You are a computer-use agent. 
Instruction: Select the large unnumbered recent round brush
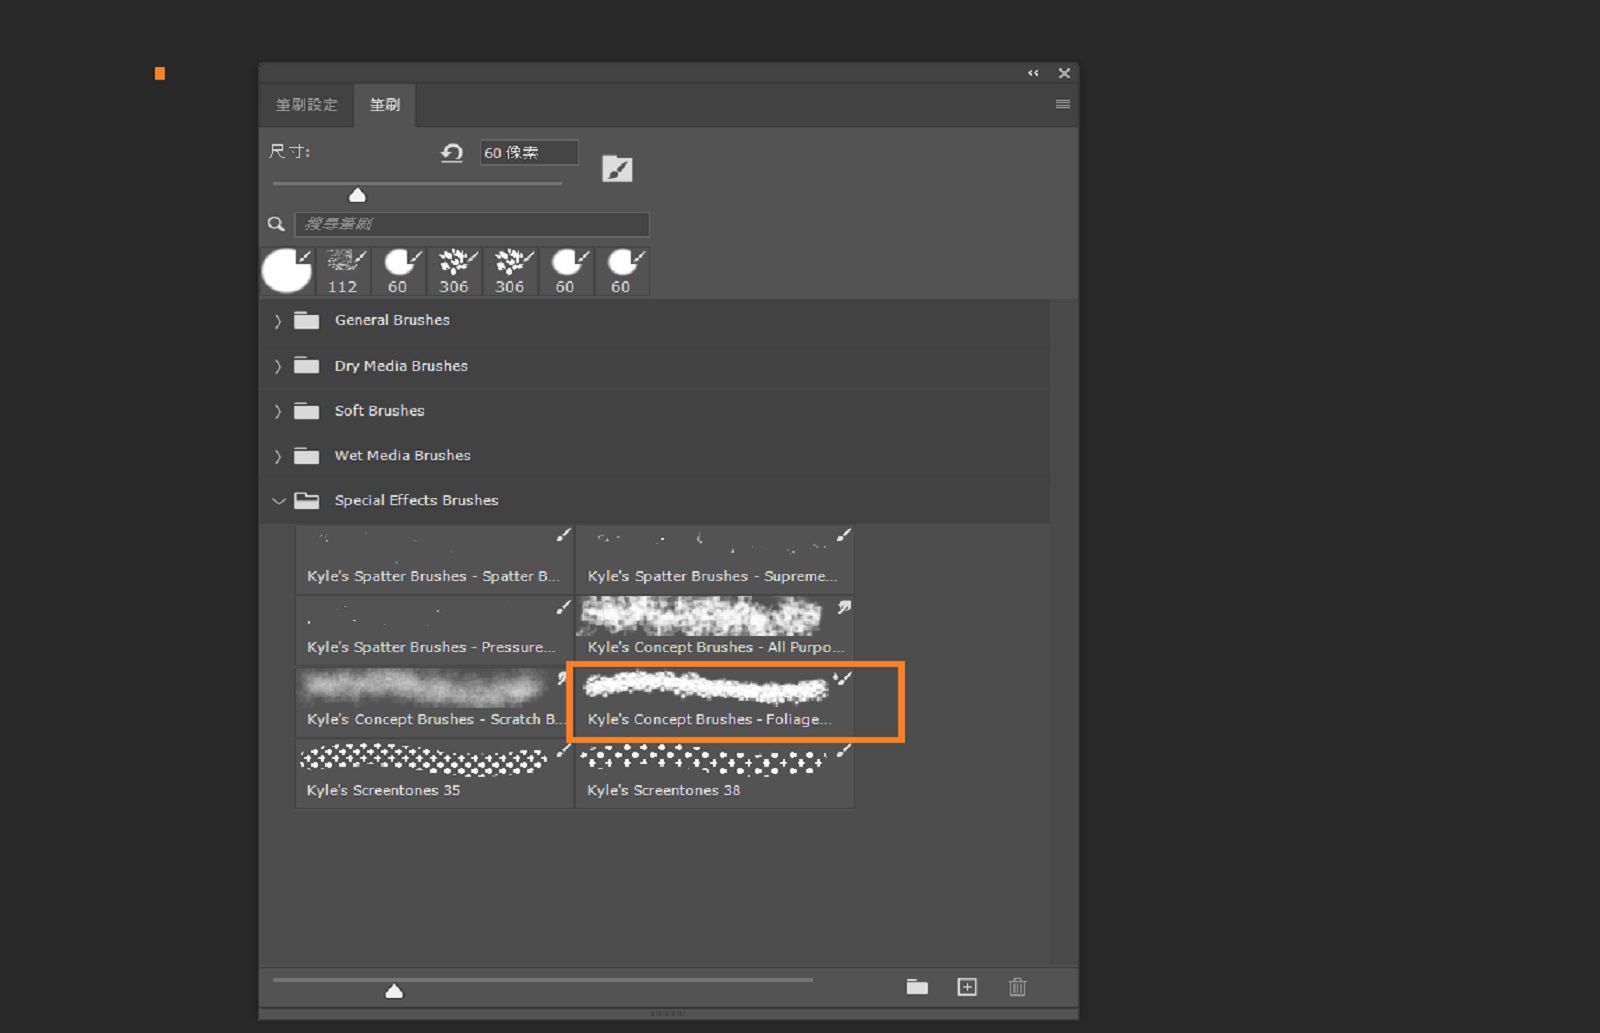tap(287, 271)
